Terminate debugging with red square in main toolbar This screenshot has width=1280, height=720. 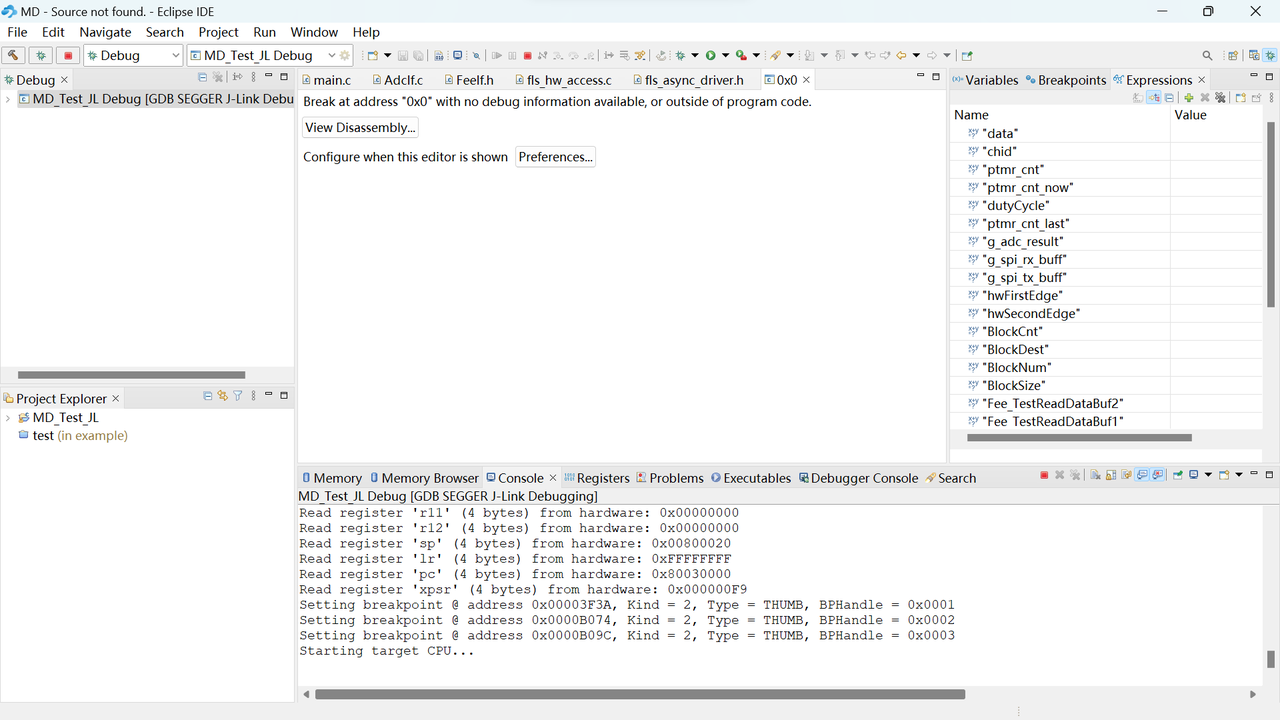[528, 55]
